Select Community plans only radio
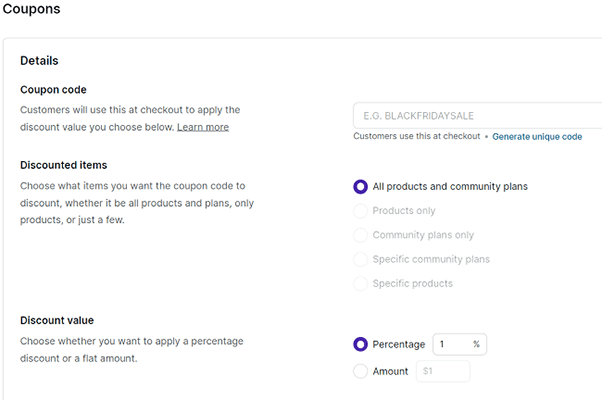The height and width of the screenshot is (400, 602). 361,235
